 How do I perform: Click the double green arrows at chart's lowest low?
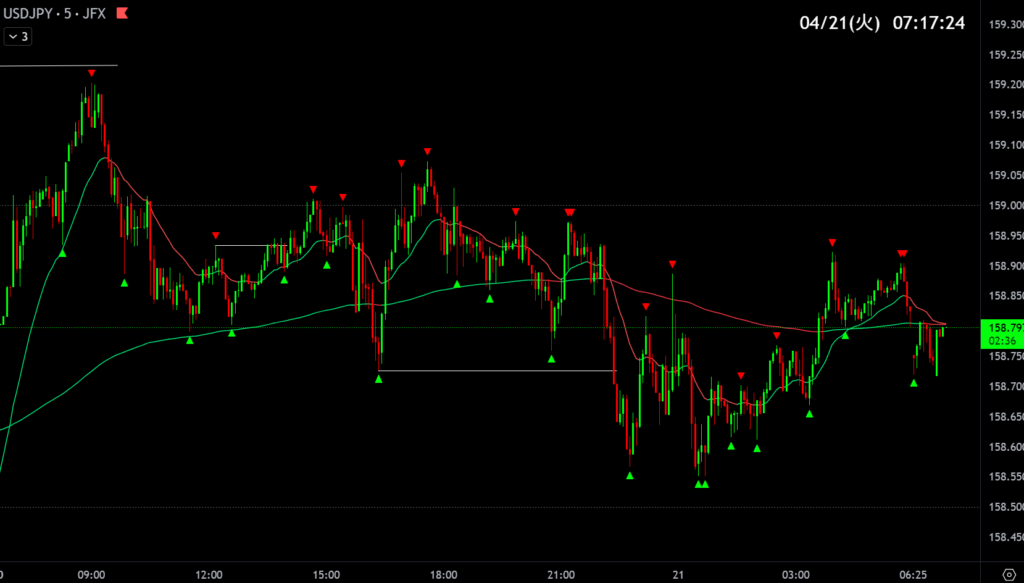701,484
